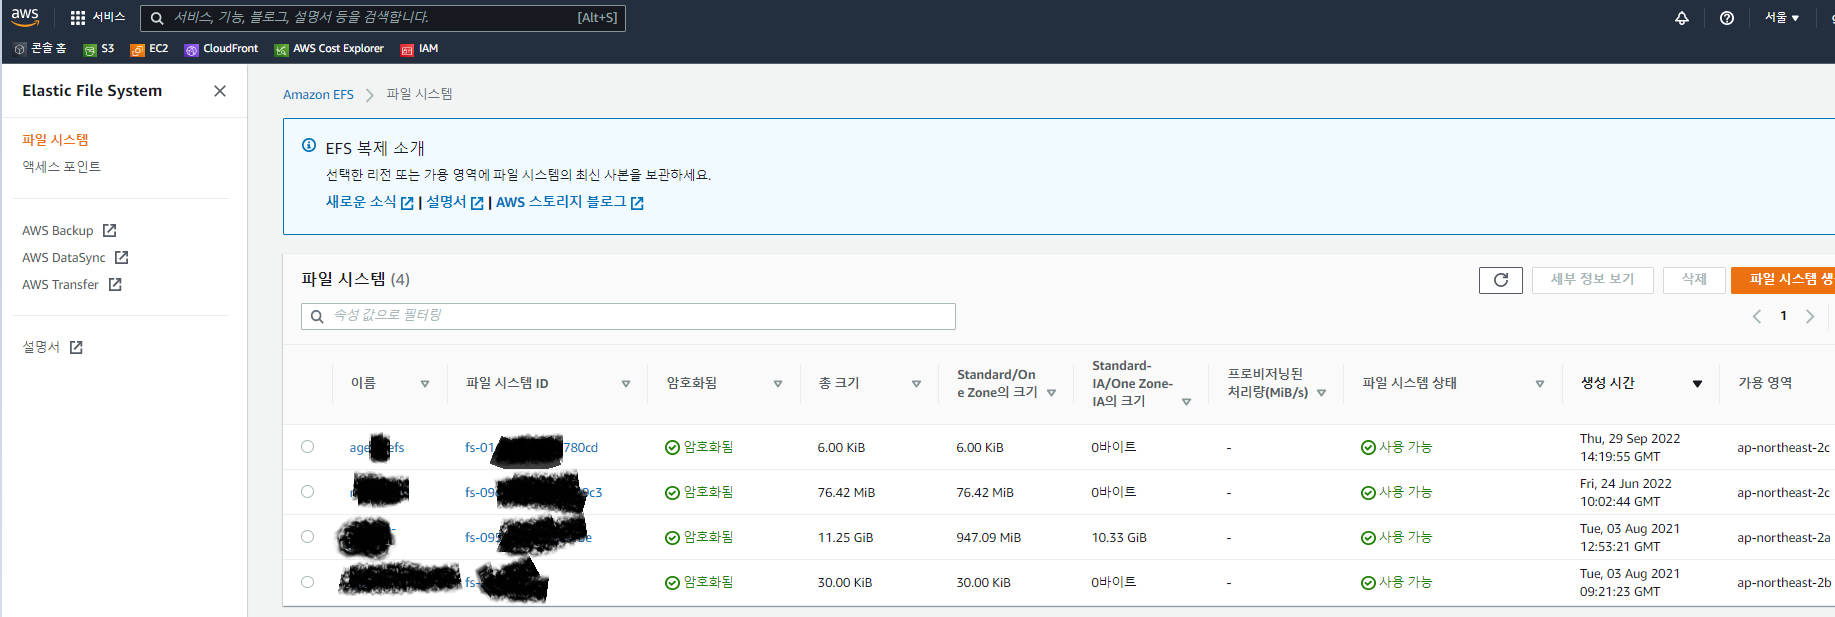
Task: Select the file system with 76.42 MiB size
Action: 307,492
